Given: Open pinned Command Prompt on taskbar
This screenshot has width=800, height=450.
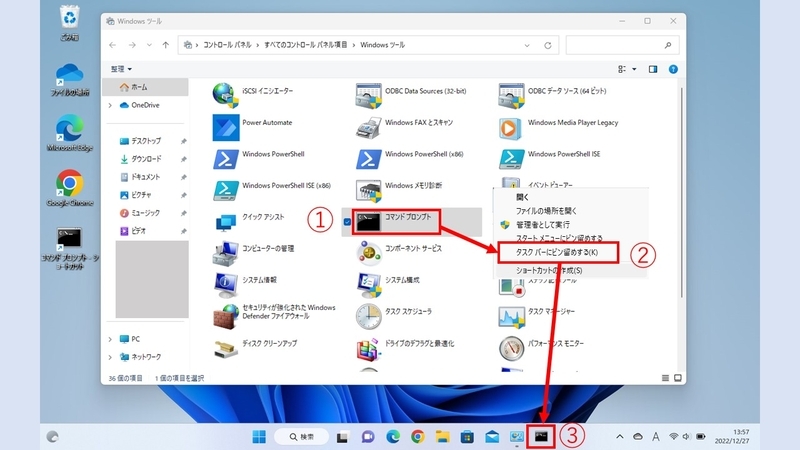Looking at the screenshot, I should (x=541, y=437).
